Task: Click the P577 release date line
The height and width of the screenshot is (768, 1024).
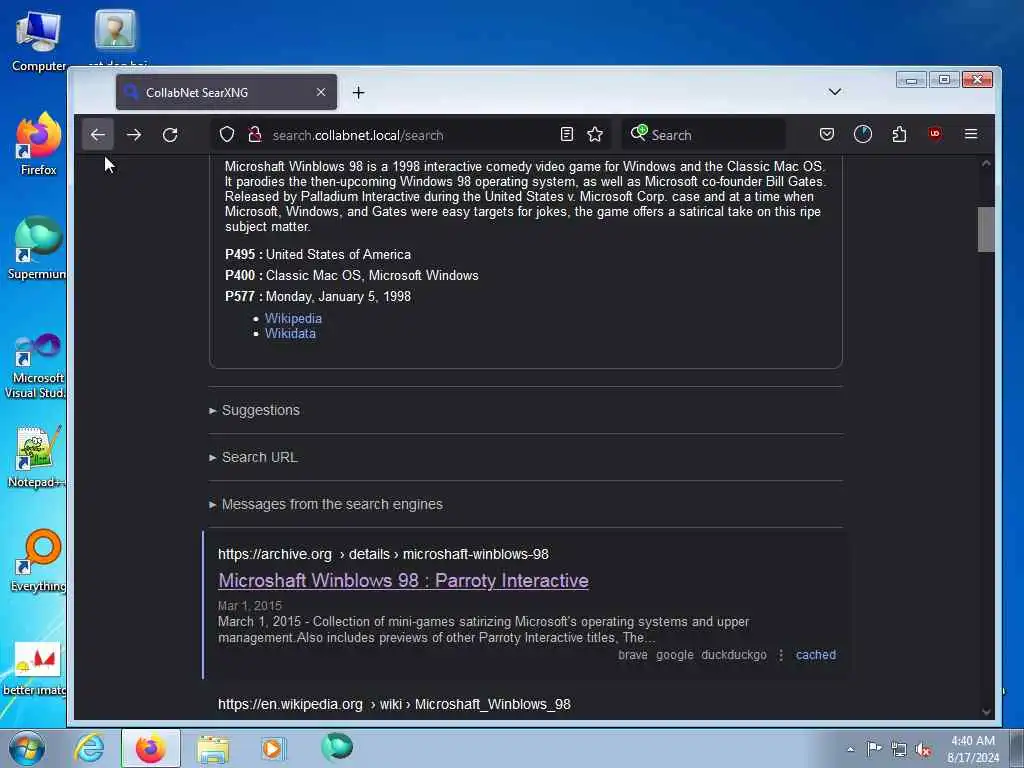Action: pyautogui.click(x=318, y=296)
